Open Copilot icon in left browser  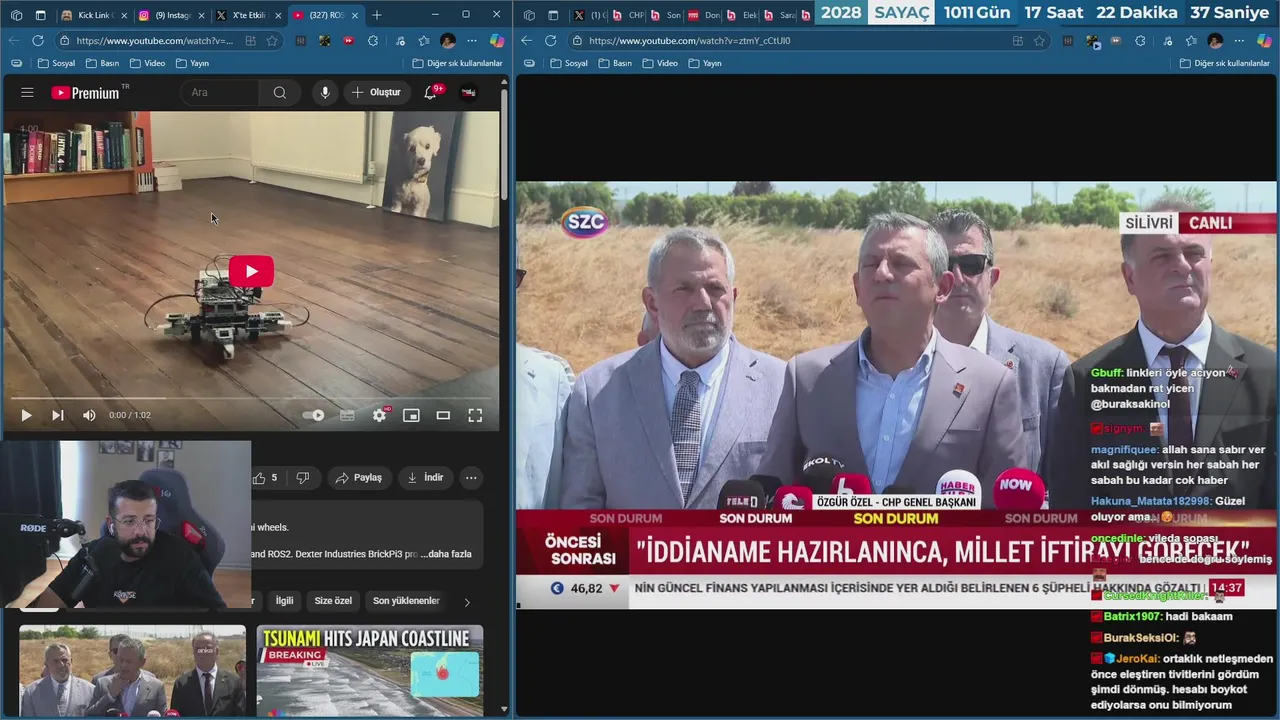pyautogui.click(x=497, y=41)
